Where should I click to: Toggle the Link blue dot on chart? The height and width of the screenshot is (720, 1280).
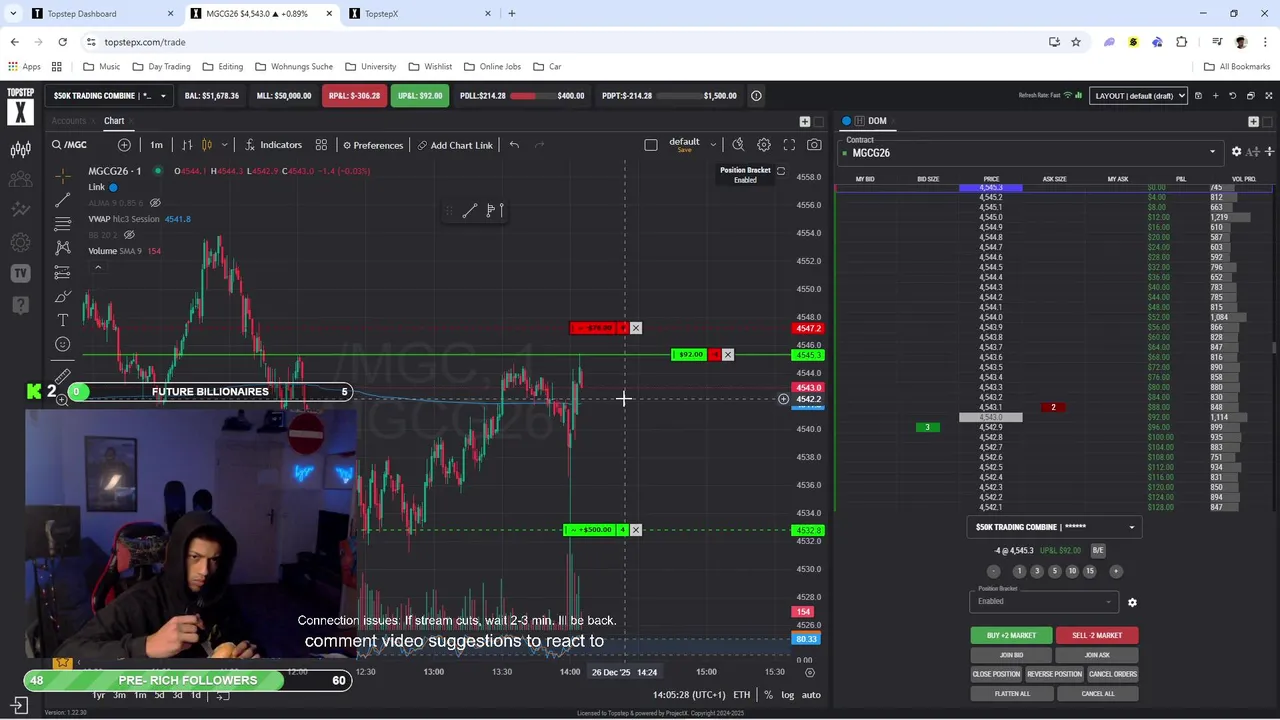[113, 187]
